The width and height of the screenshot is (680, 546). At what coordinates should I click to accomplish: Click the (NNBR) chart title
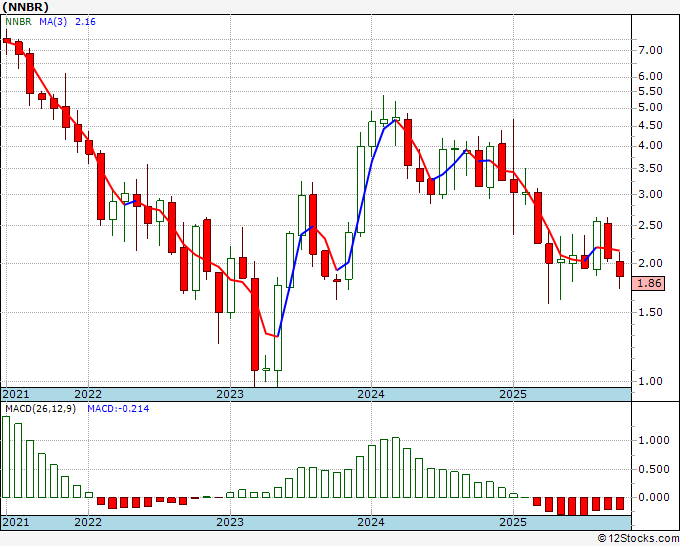26,7
